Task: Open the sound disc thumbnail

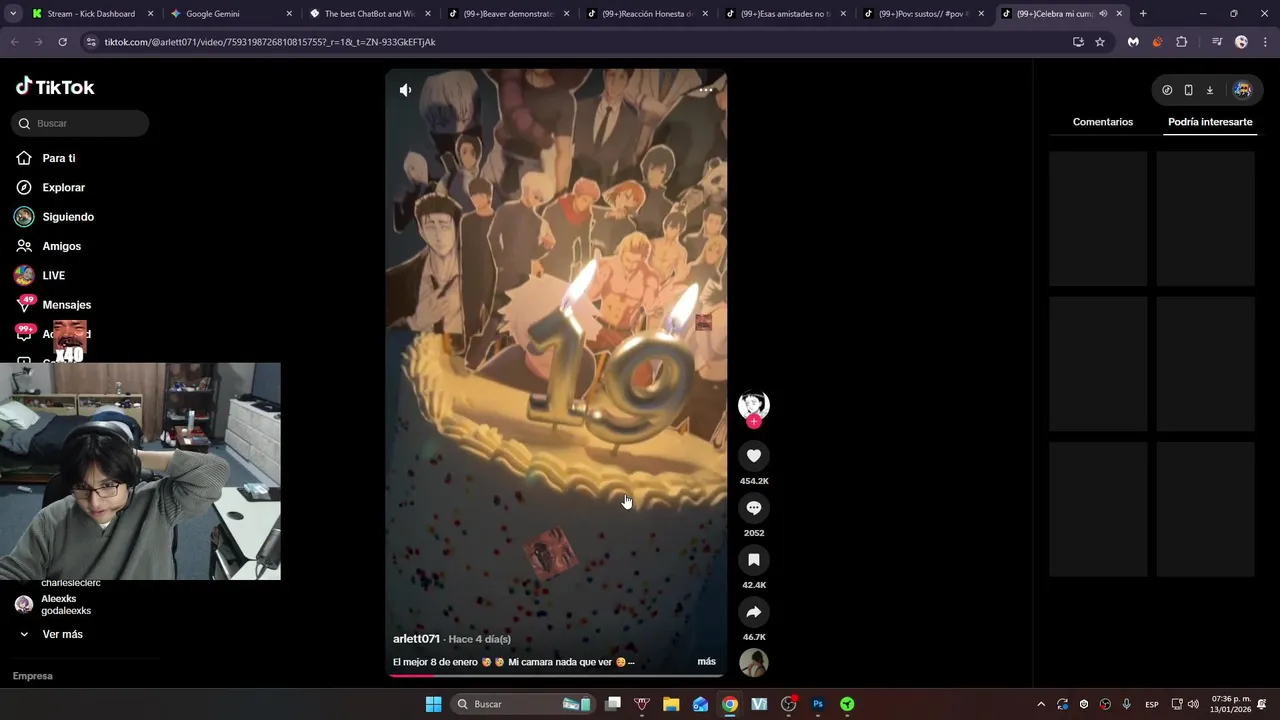Action: click(x=754, y=662)
